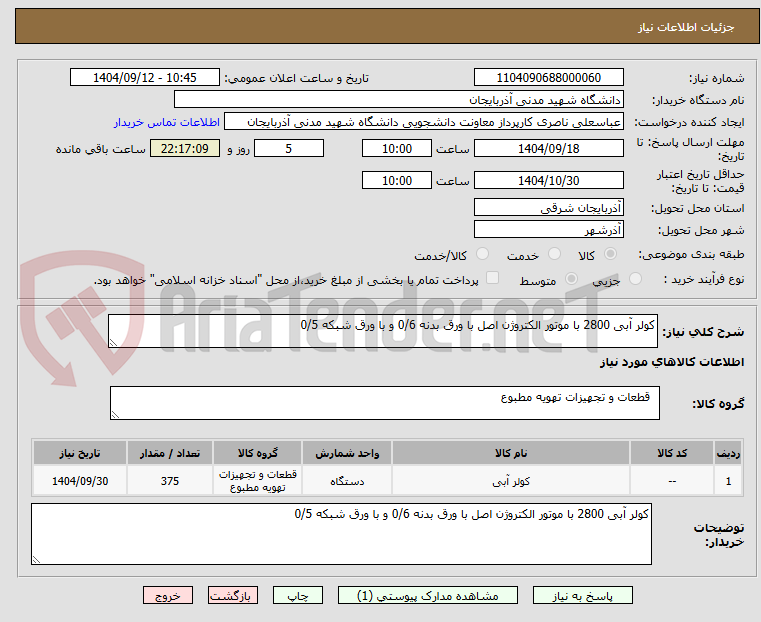Viewport: 761px width, 622px height.
Task: Click the شرح کلی نیاز text area
Action: (x=383, y=331)
